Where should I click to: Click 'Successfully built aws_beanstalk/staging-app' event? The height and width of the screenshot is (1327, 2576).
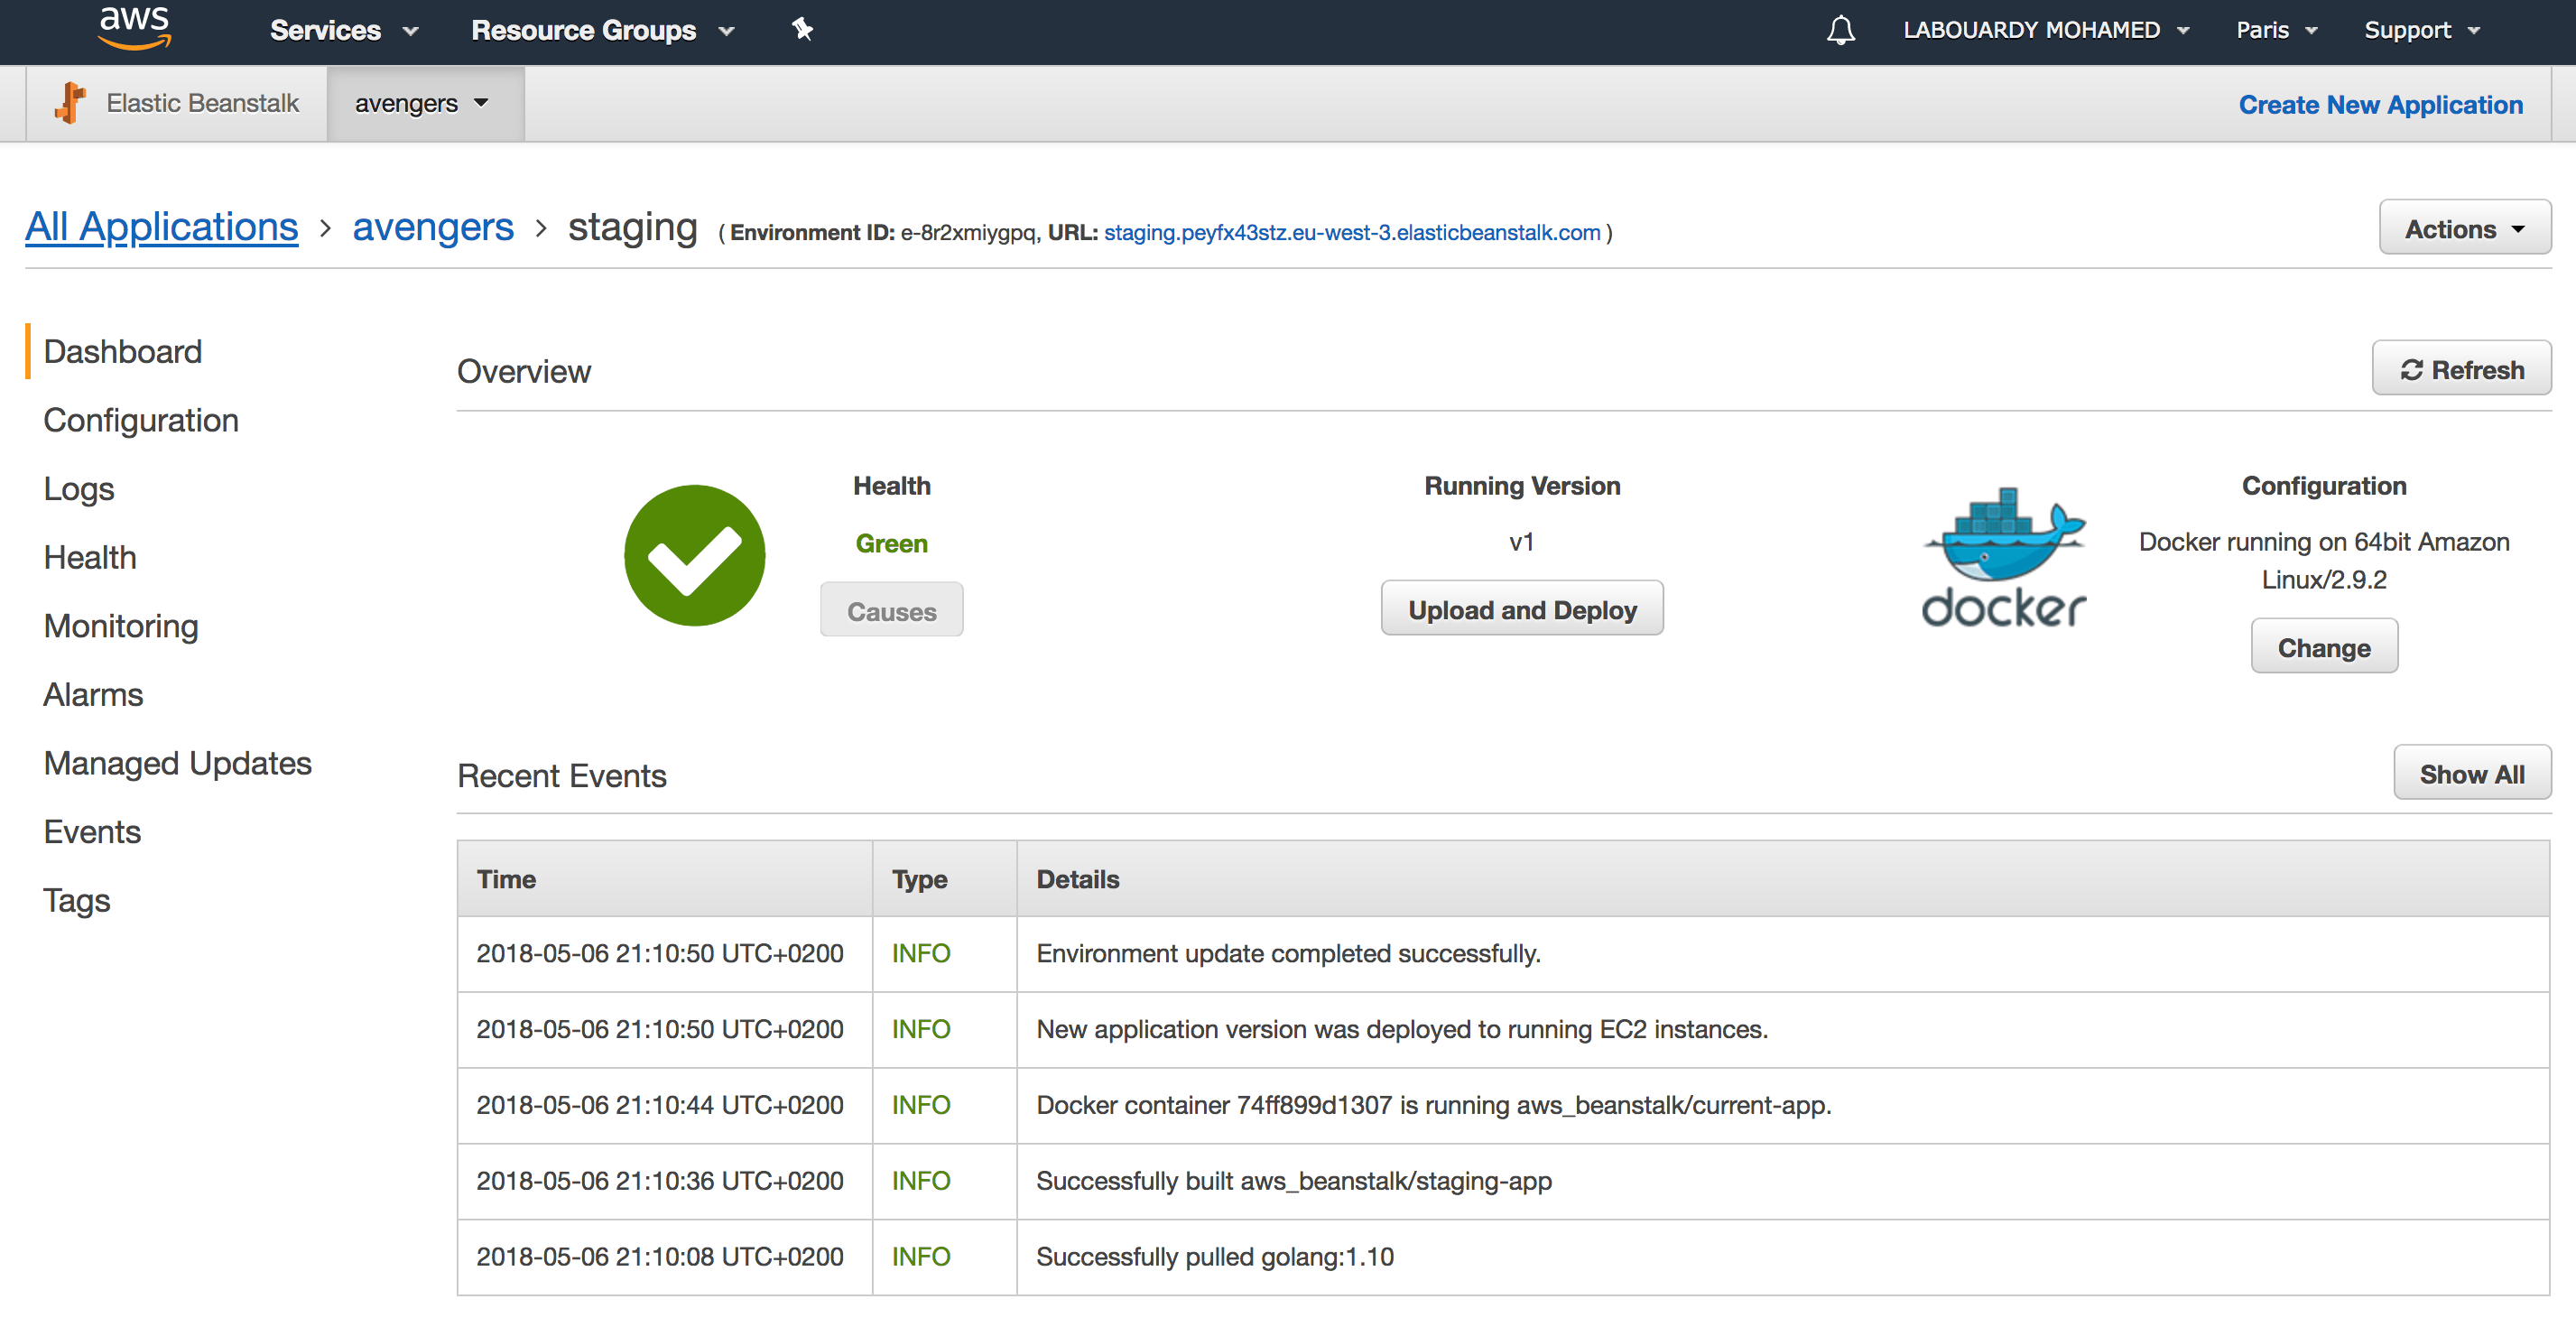click(x=1293, y=1181)
